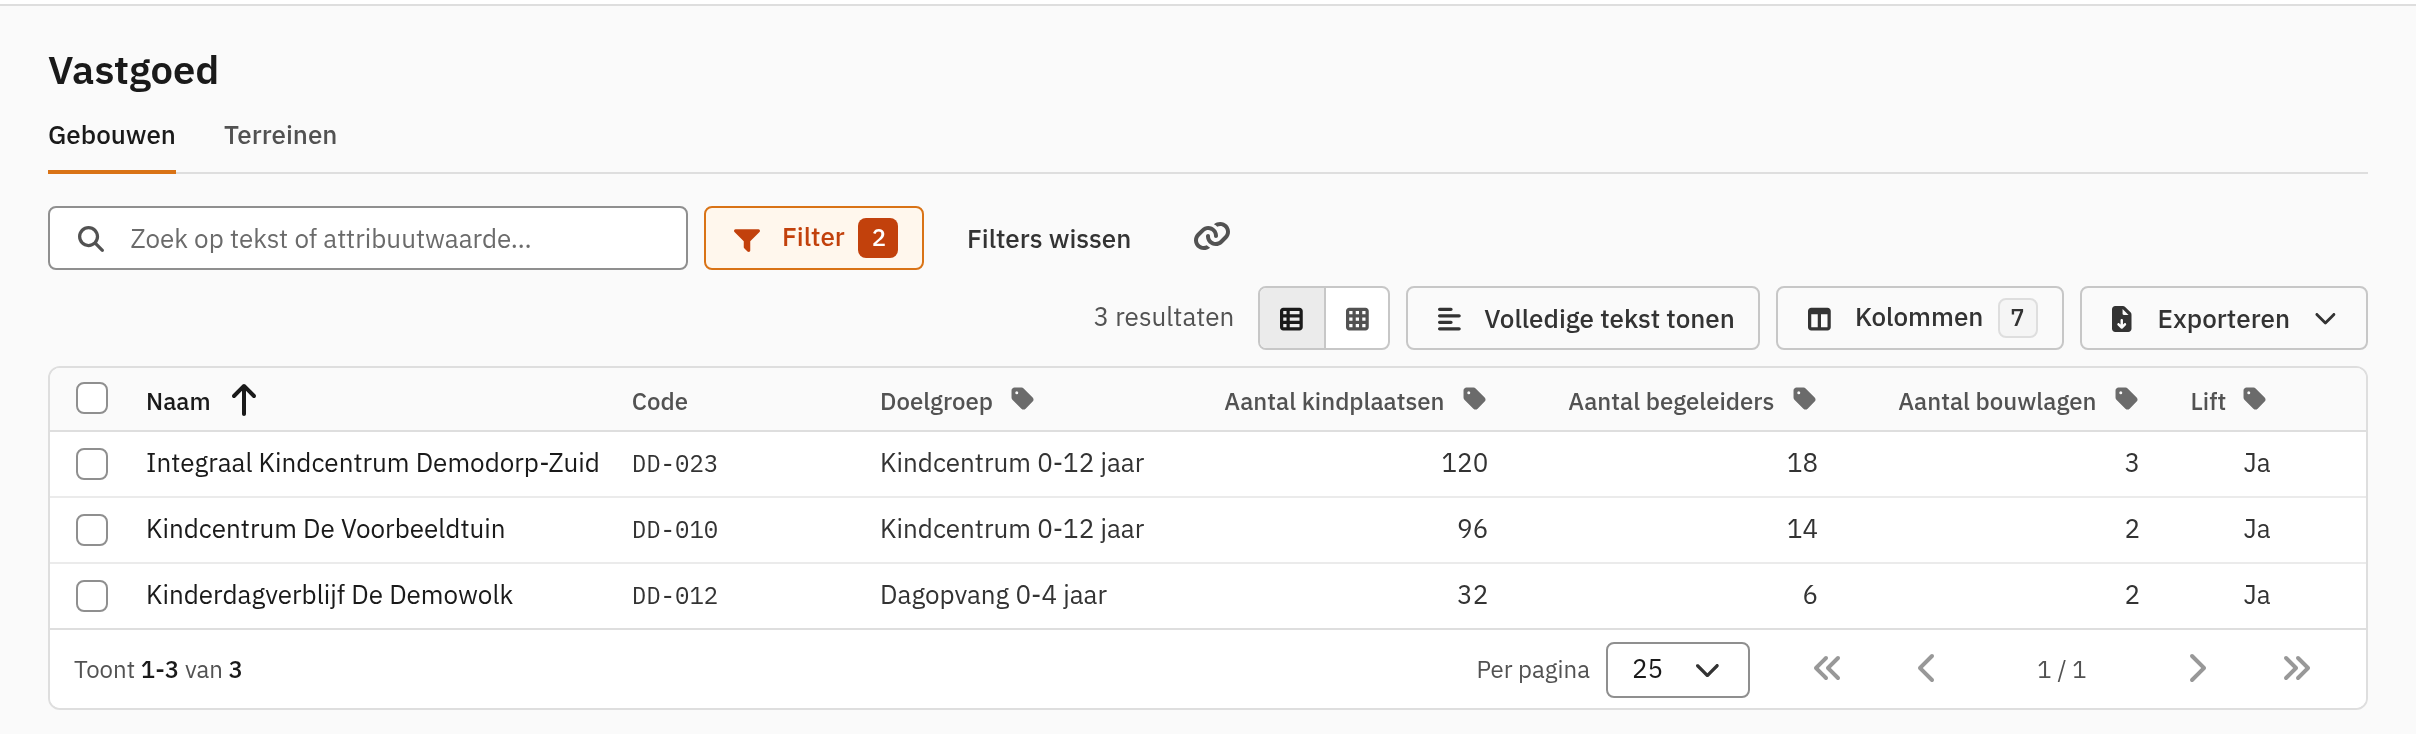Click the Aantal begeleiders column header
The width and height of the screenshot is (2416, 734).
1670,402
